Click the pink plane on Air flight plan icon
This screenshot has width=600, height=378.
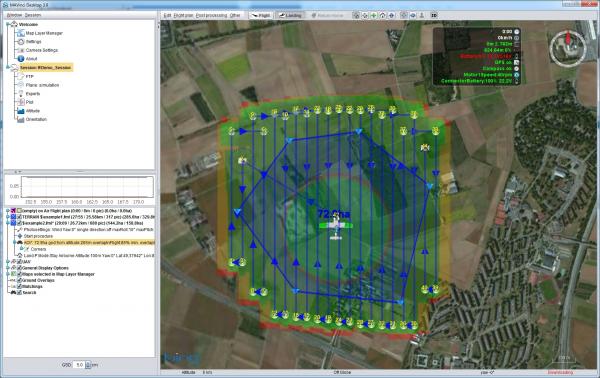pyautogui.click(x=13, y=210)
